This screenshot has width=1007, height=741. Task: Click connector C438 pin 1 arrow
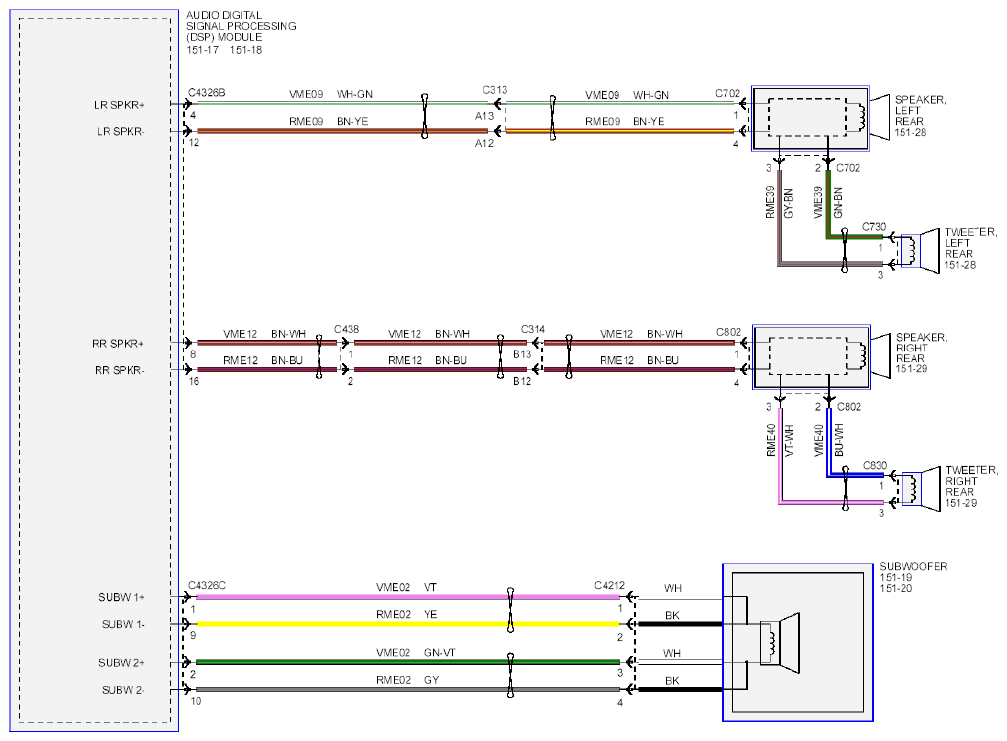point(346,343)
